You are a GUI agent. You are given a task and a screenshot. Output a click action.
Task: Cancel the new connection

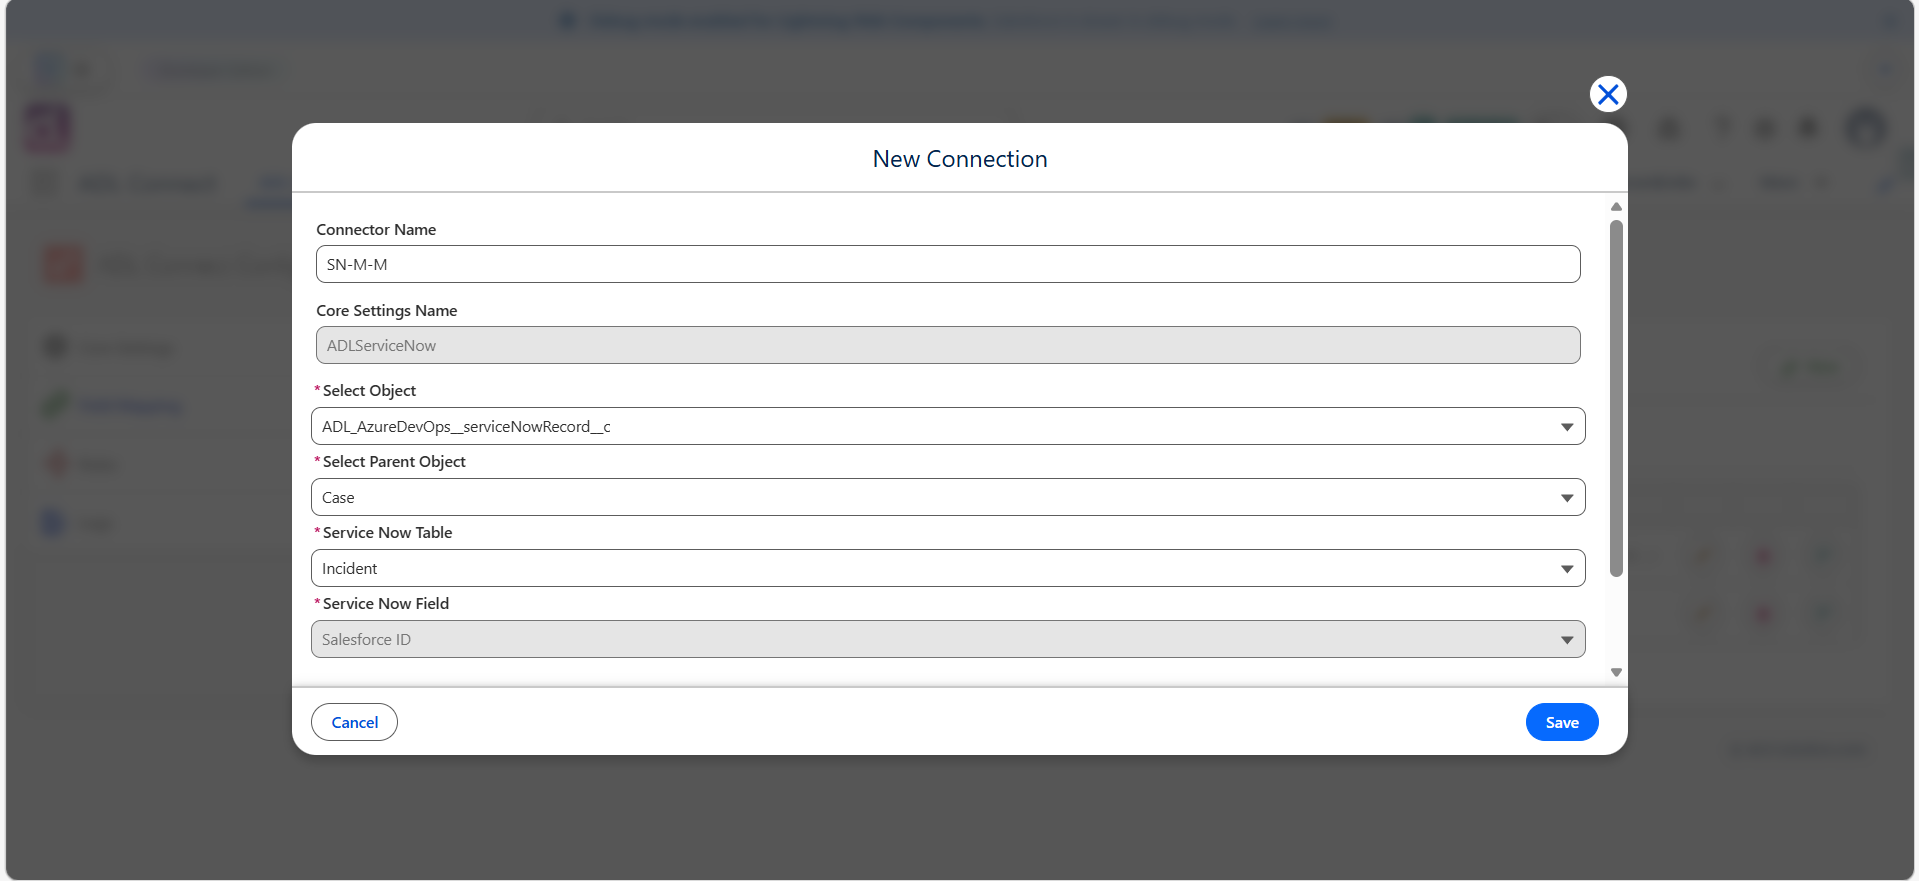click(x=354, y=722)
